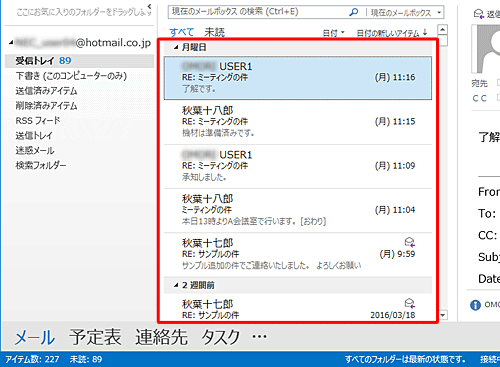This screenshot has width=500, height=367.
Task: Select 秋葉十八郎 message received at 11:15
Action: (298, 122)
